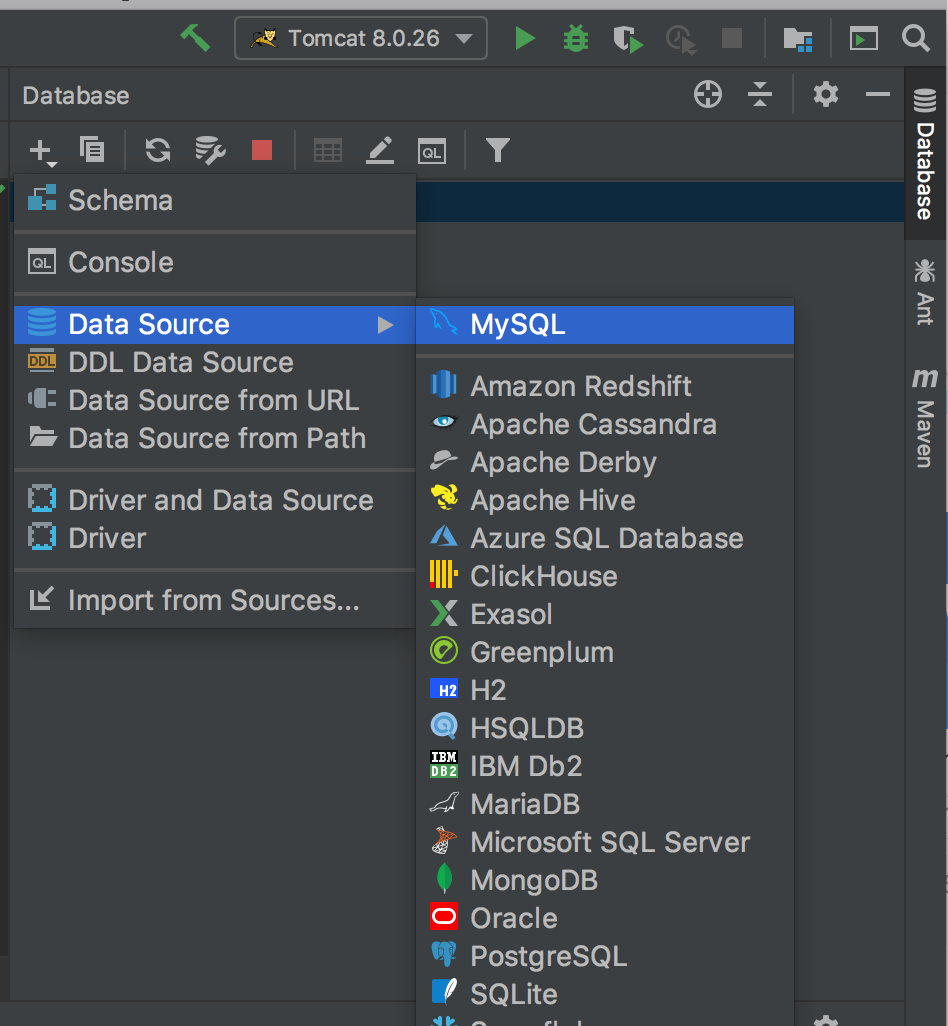Refresh the database with the sync icon
Image resolution: width=948 pixels, height=1026 pixels.
point(157,150)
